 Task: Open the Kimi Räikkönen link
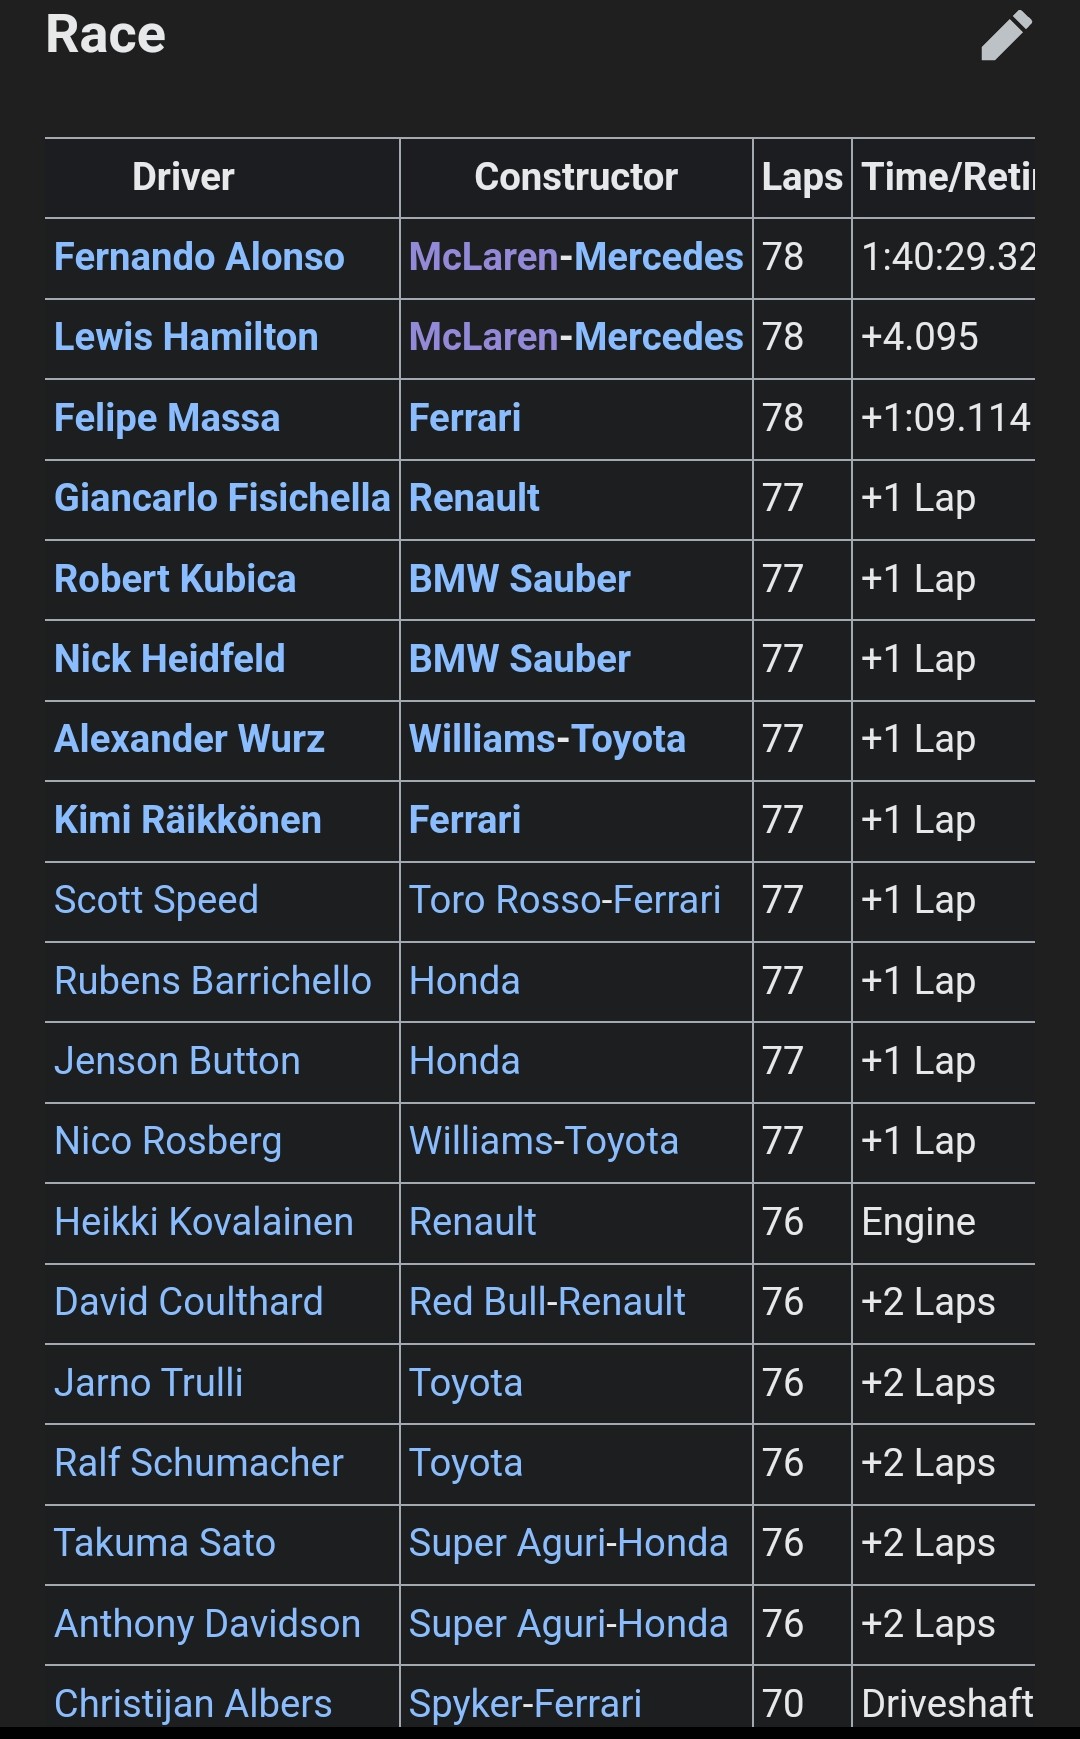pos(188,820)
